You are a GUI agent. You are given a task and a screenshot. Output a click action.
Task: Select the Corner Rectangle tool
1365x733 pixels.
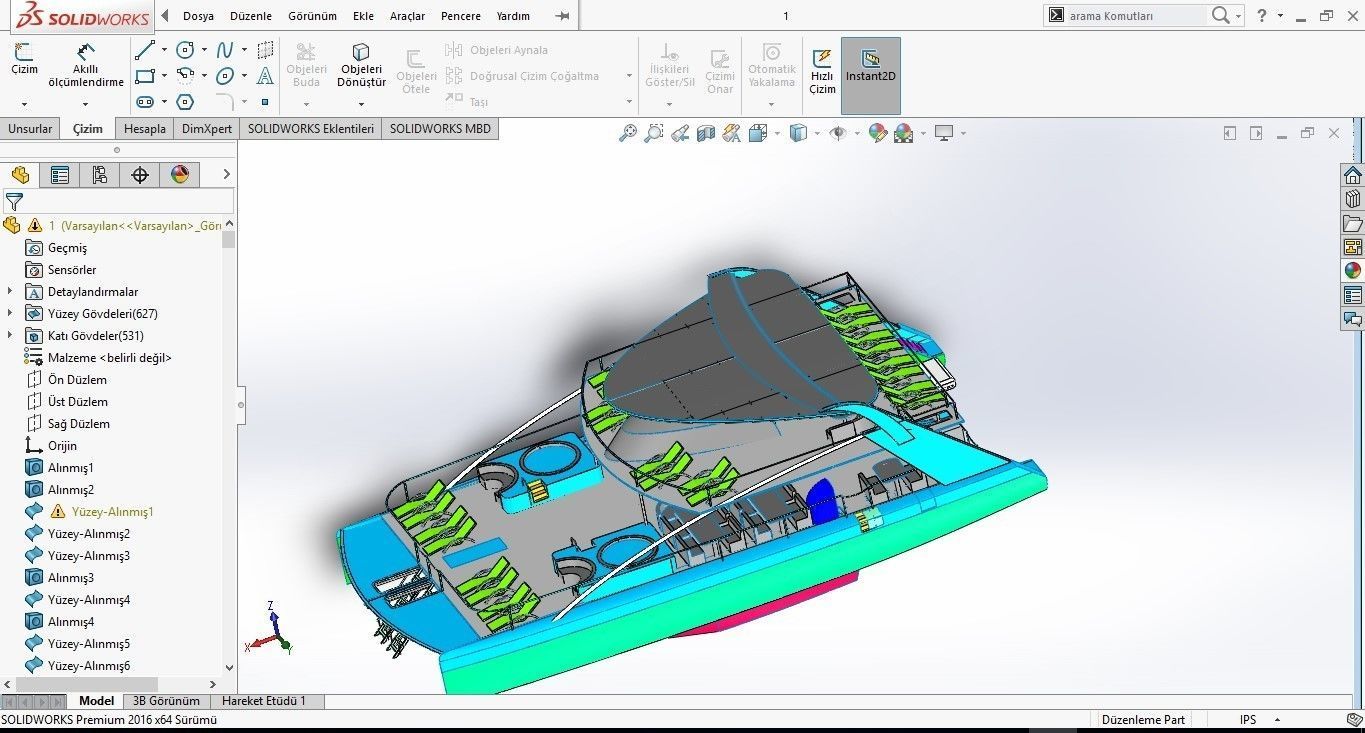(x=145, y=76)
